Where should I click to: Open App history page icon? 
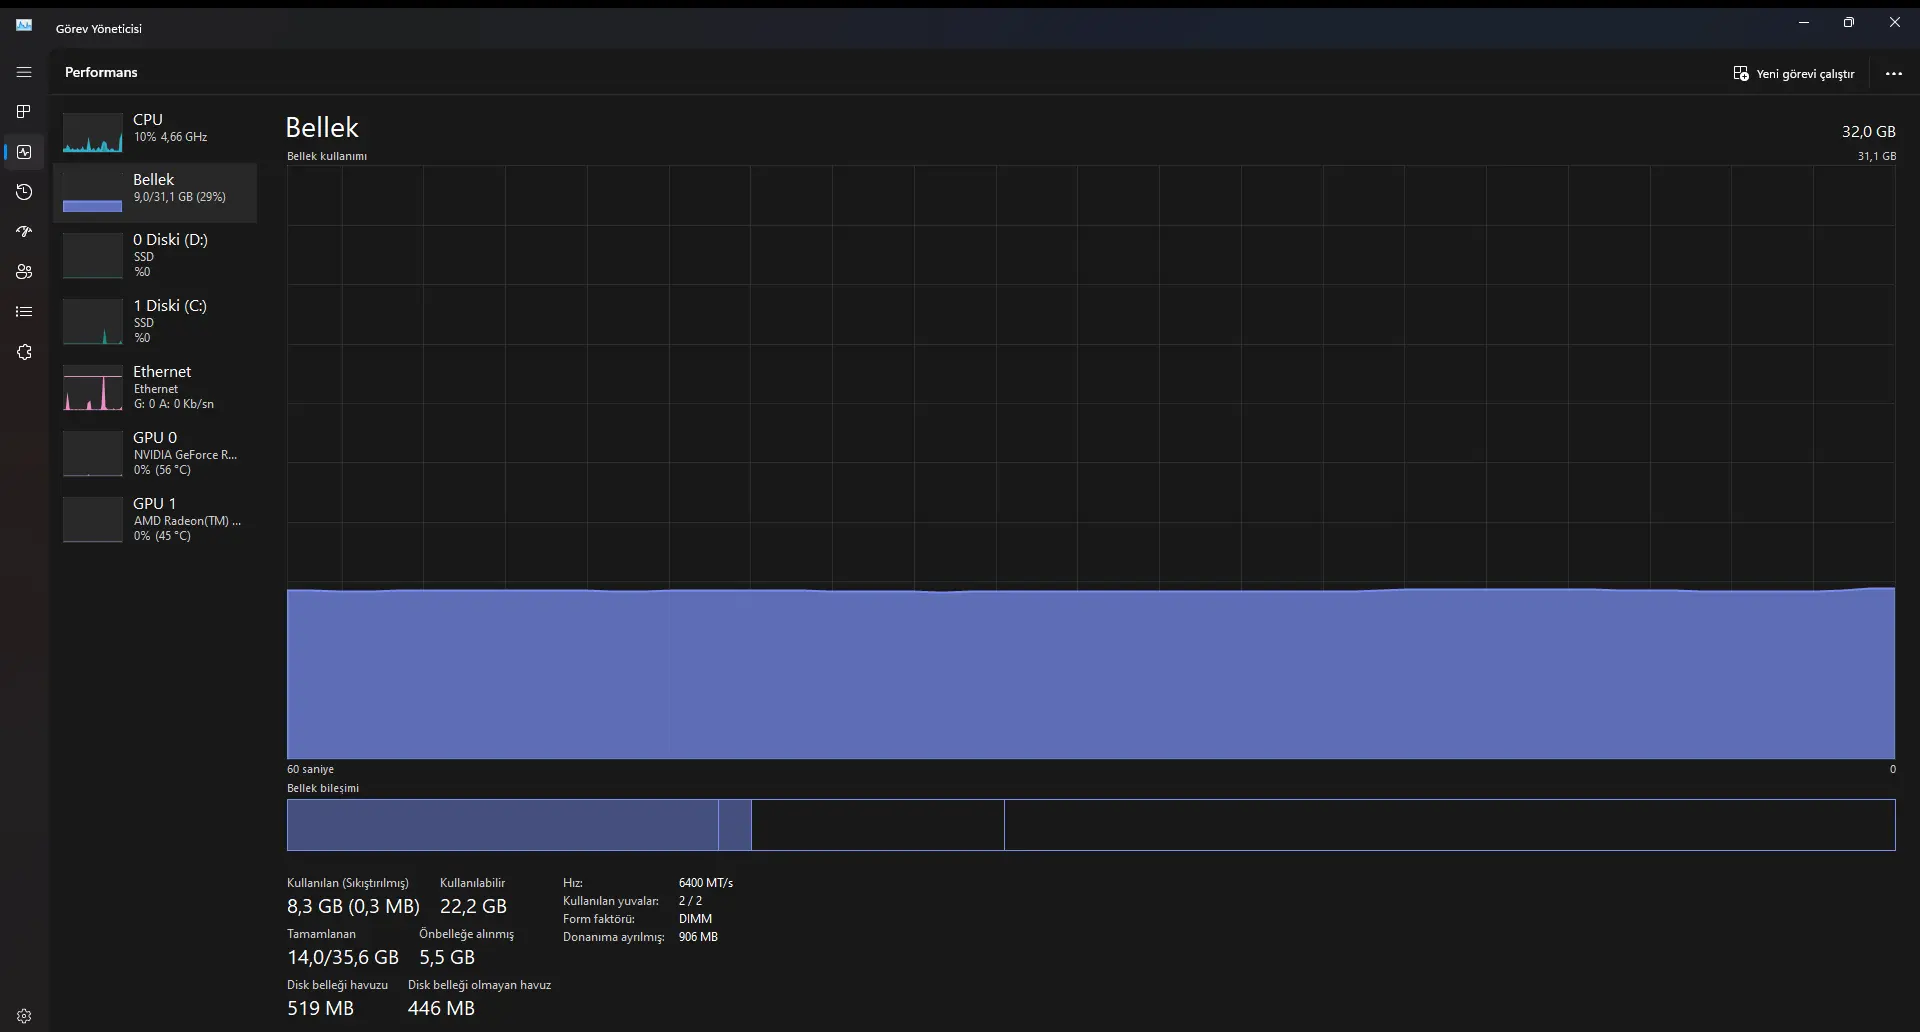click(x=24, y=192)
